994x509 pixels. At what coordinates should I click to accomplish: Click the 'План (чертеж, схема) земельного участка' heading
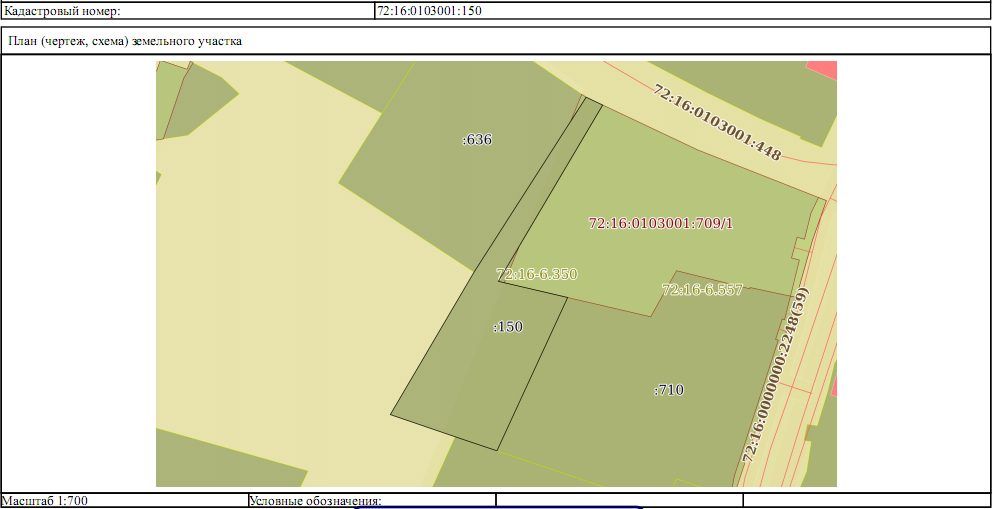[125, 42]
